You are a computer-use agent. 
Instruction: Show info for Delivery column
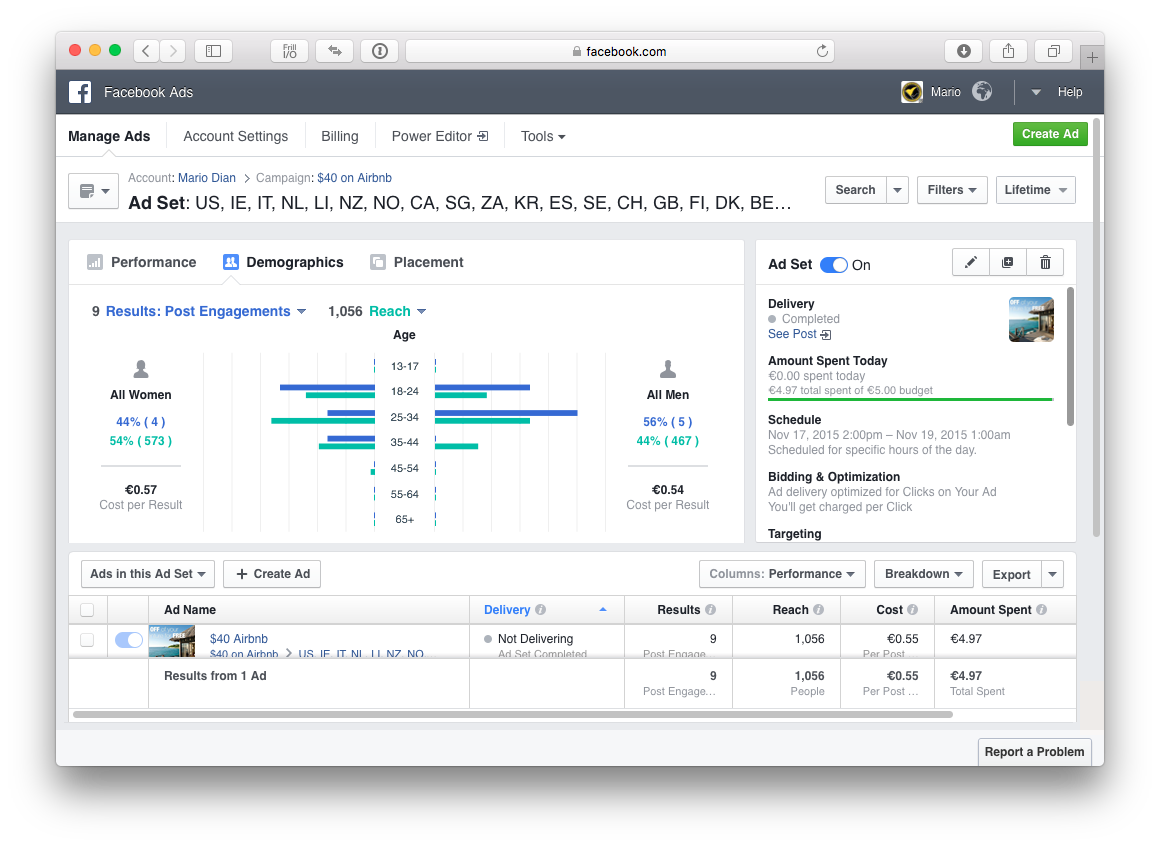[541, 609]
